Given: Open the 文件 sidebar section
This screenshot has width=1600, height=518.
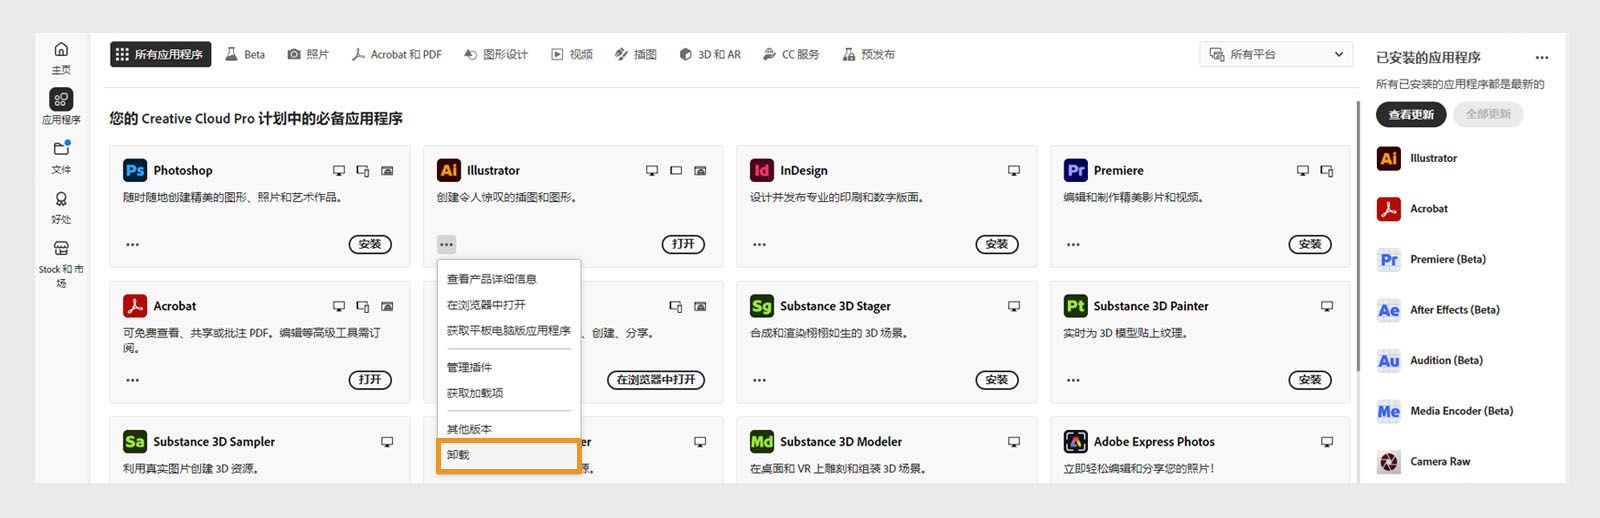Looking at the screenshot, I should (61, 157).
